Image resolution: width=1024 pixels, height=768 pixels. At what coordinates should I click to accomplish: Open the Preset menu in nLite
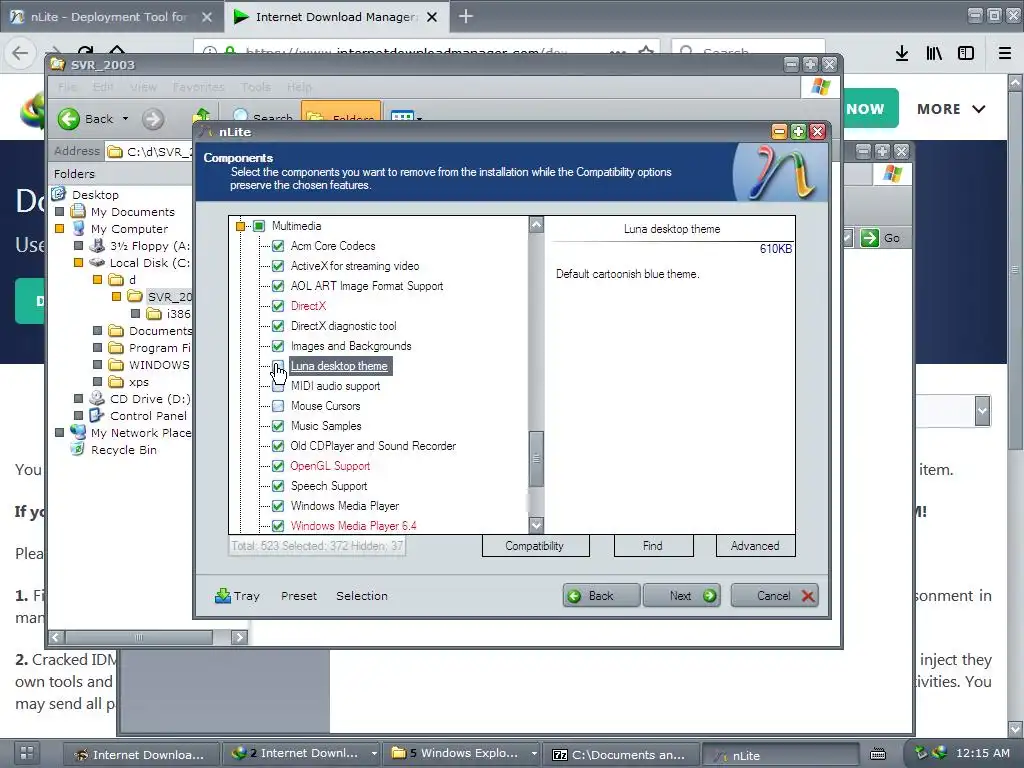tap(299, 596)
